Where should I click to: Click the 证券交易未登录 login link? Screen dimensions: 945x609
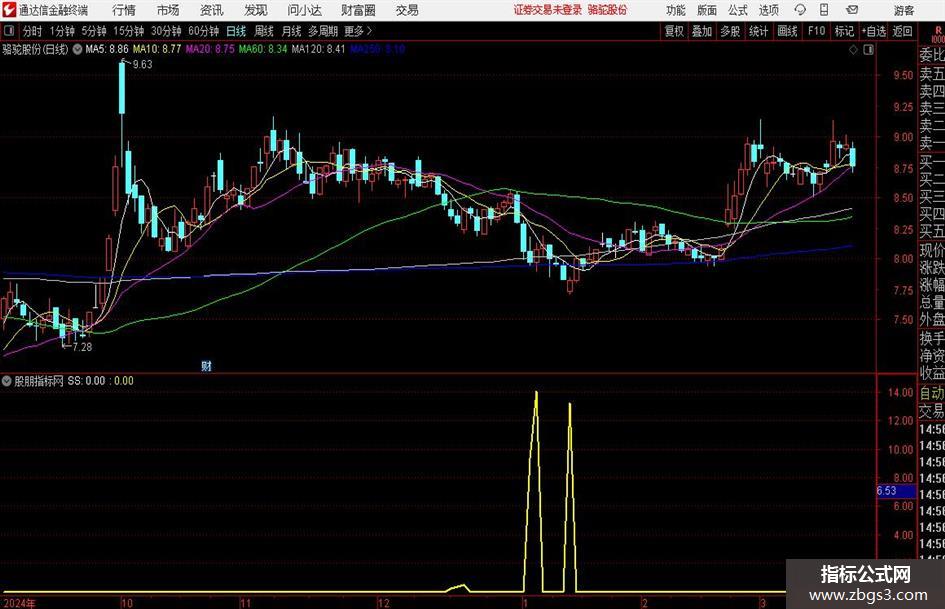548,10
